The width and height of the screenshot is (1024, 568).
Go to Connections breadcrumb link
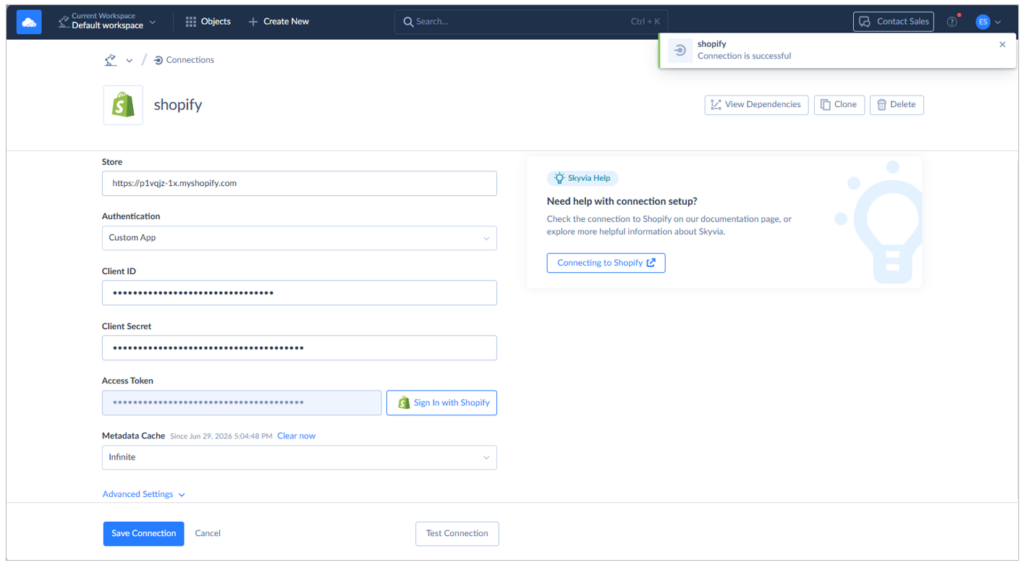coord(184,60)
